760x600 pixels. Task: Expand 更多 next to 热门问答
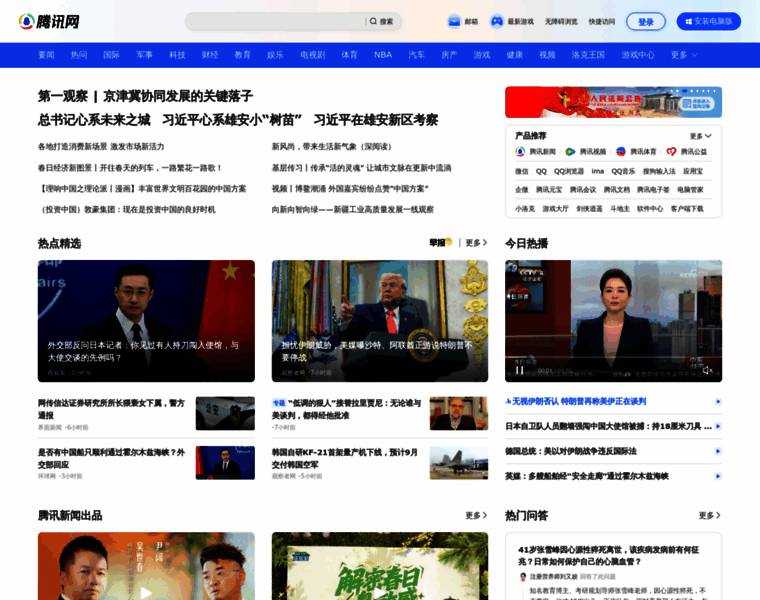click(x=709, y=515)
